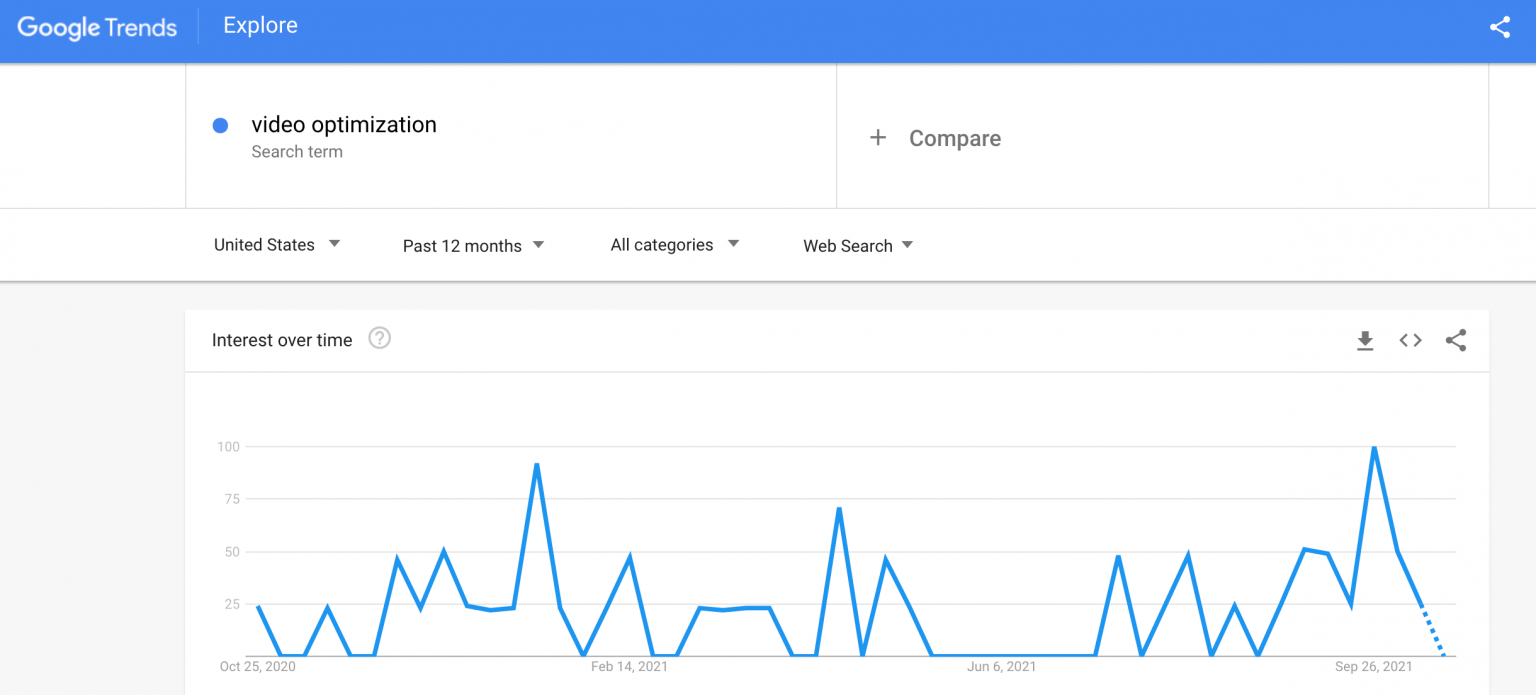Click the blue dot beside video optimization
1536x695 pixels.
219,125
